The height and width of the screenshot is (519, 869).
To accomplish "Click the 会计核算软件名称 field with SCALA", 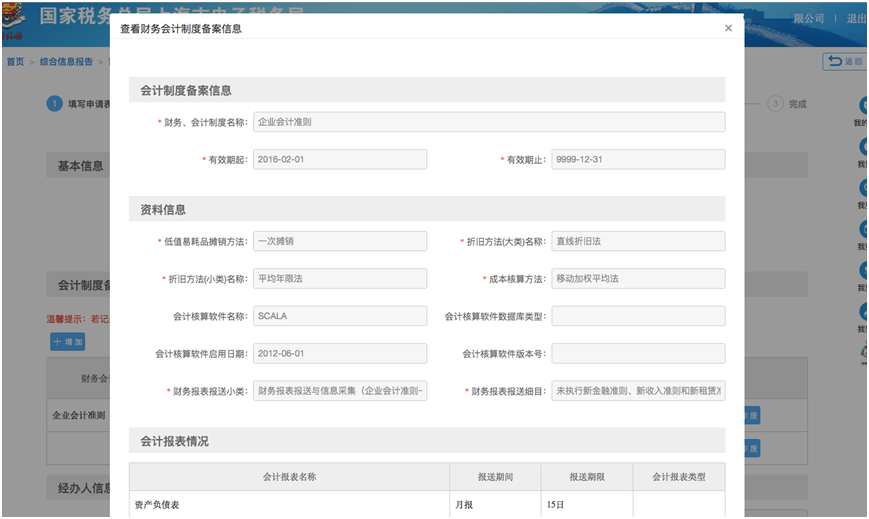I will pyautogui.click(x=340, y=316).
